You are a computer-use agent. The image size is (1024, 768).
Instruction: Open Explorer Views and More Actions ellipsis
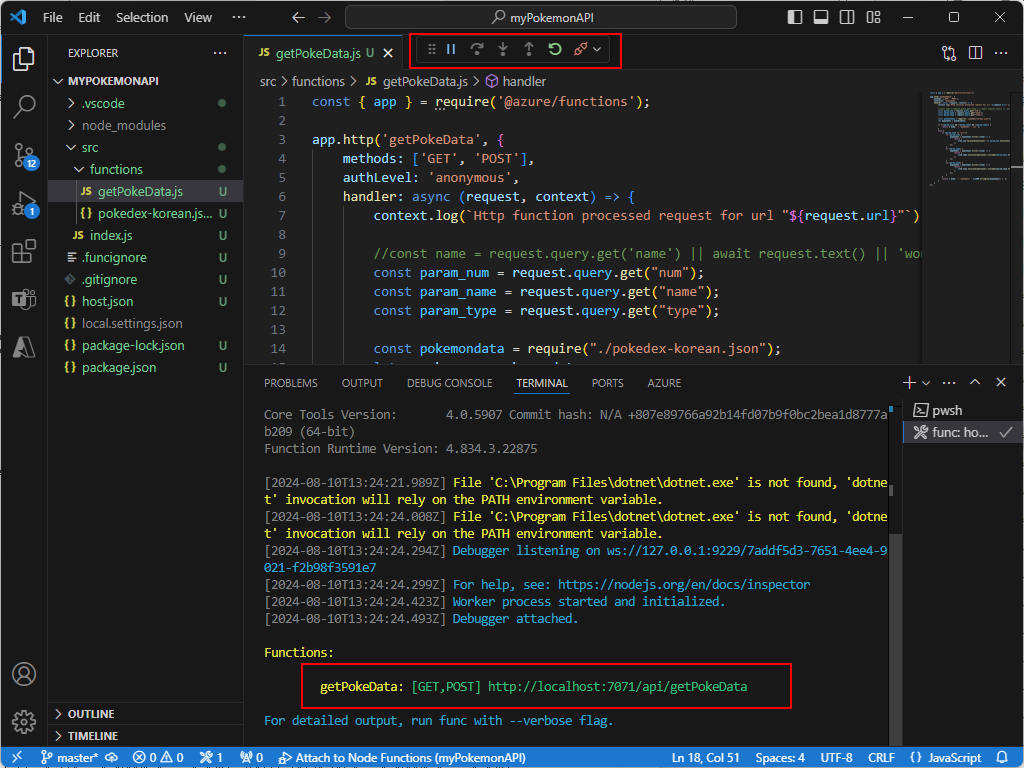(220, 53)
